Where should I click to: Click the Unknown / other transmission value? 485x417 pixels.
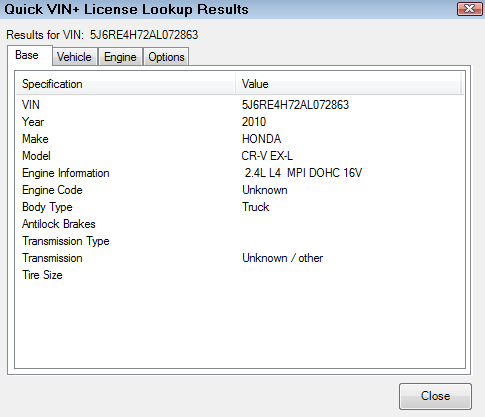[283, 258]
